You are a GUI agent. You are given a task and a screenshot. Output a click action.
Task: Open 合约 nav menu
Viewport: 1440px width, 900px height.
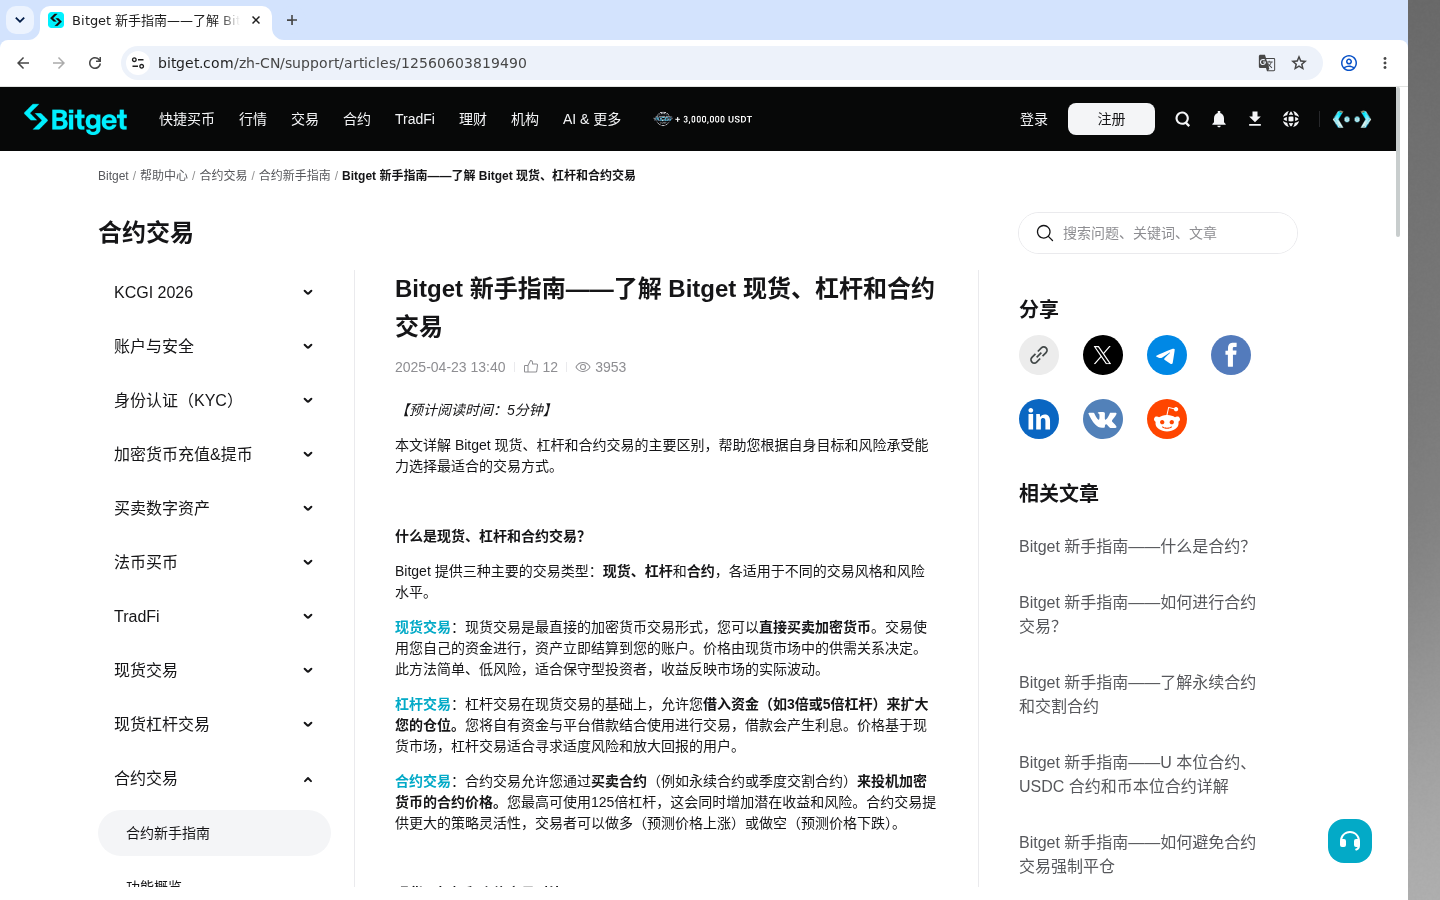point(357,119)
